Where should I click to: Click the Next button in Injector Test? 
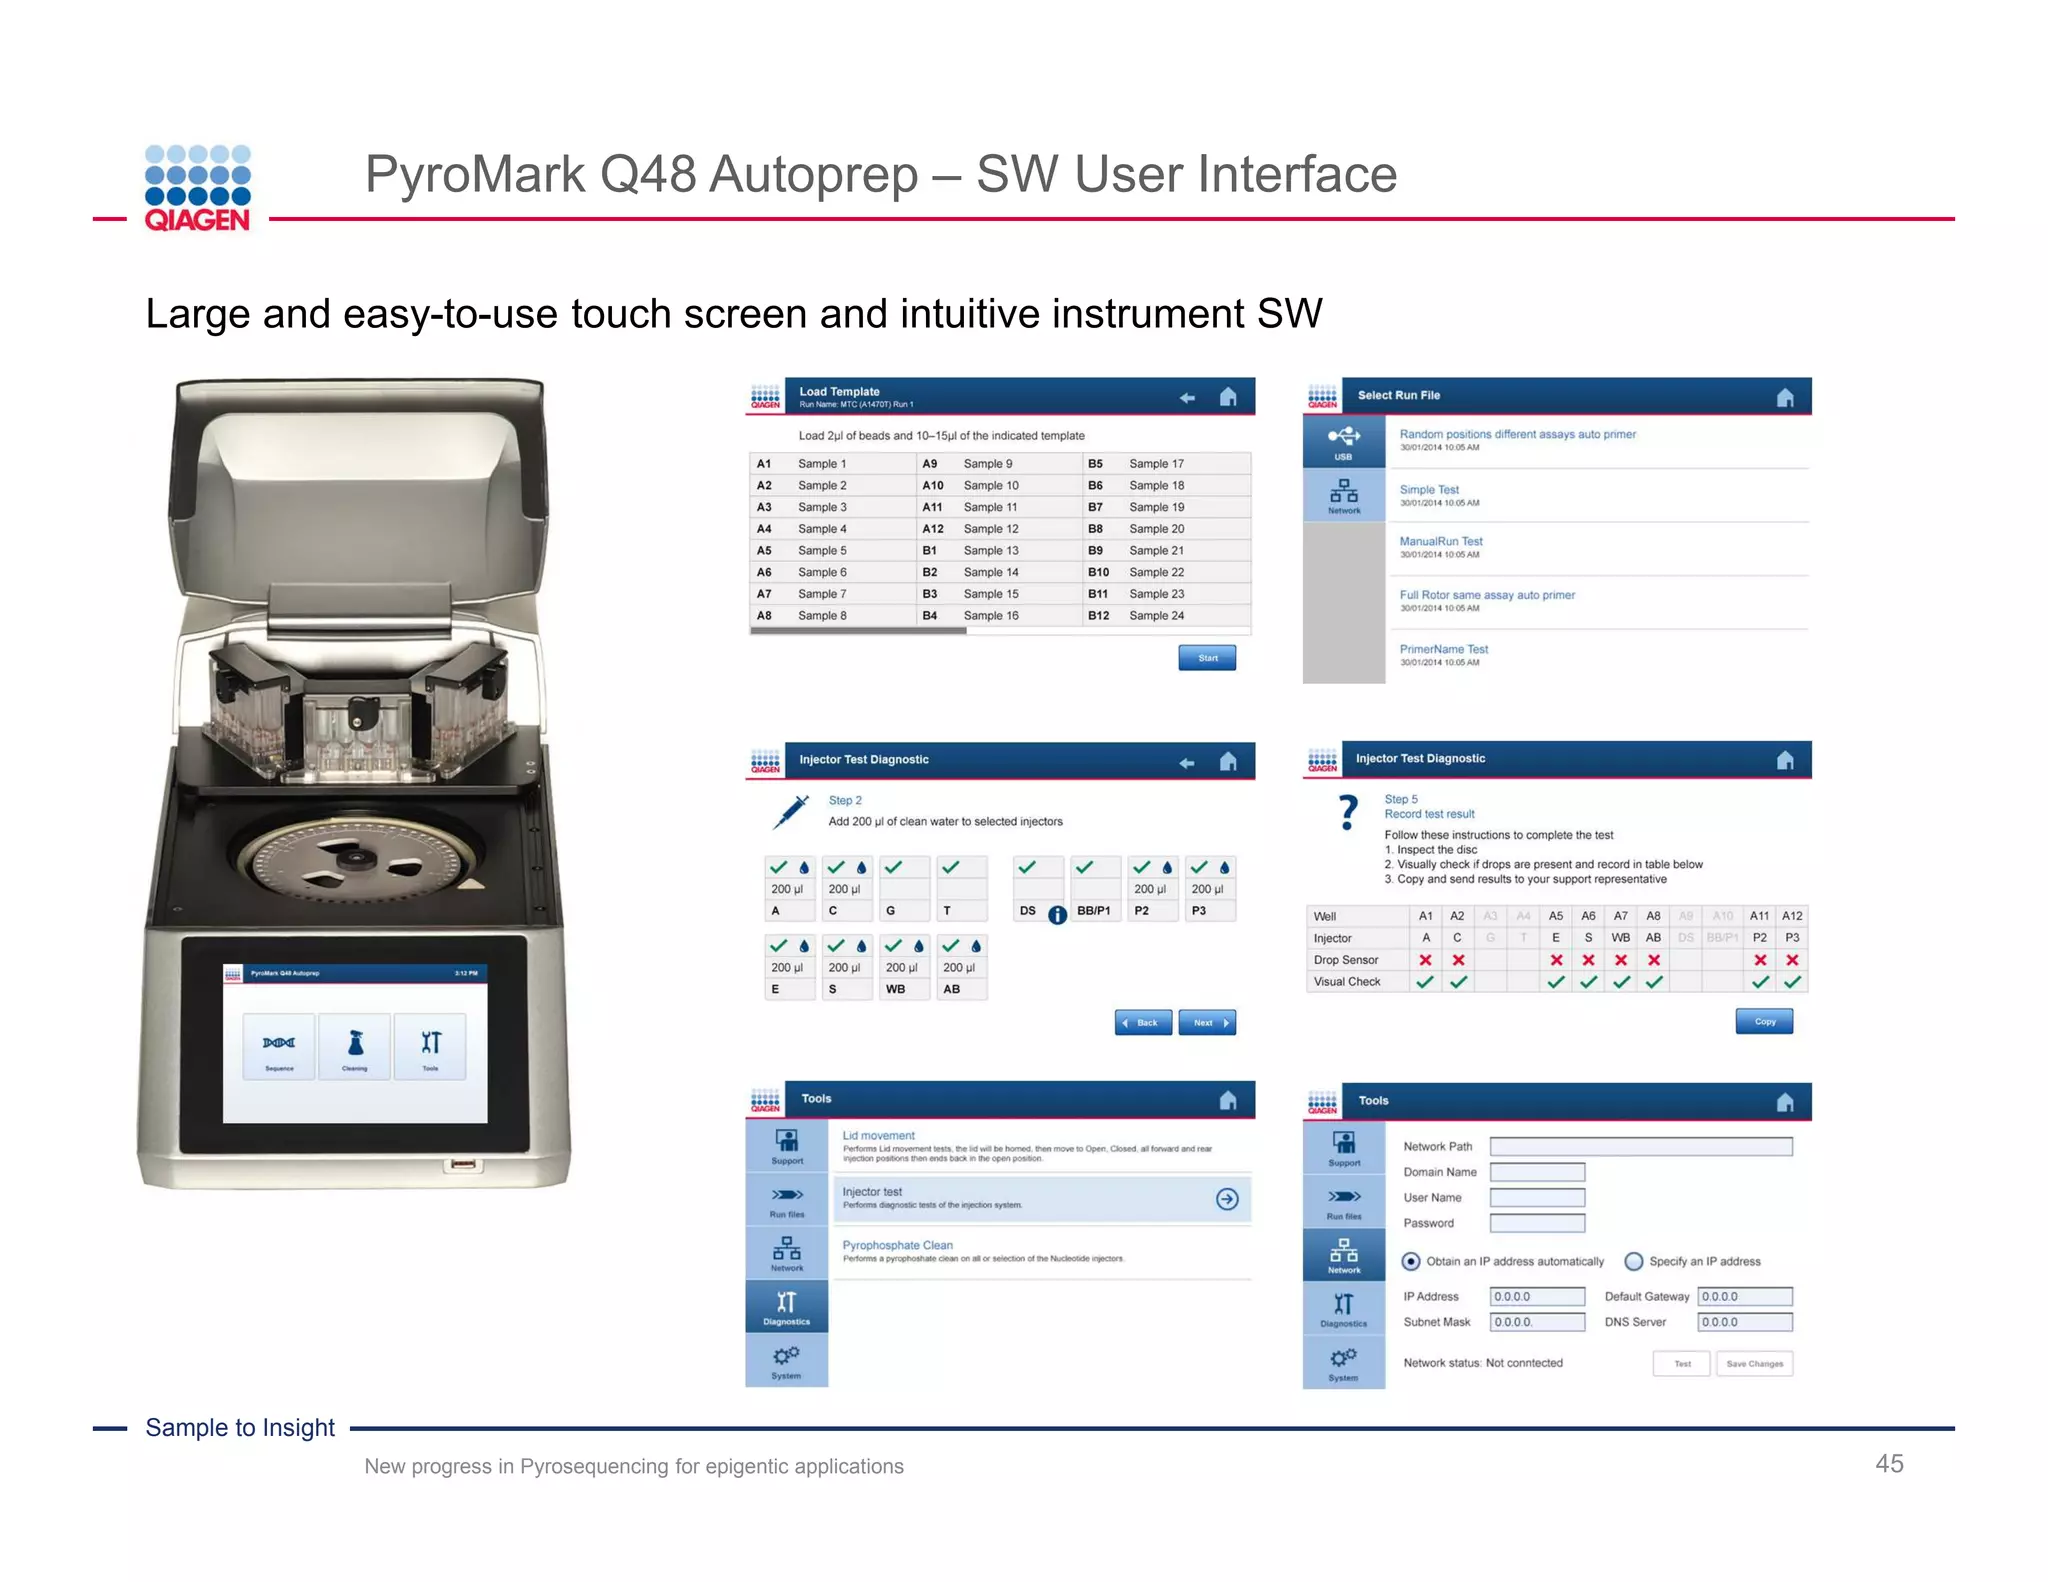[1207, 1022]
